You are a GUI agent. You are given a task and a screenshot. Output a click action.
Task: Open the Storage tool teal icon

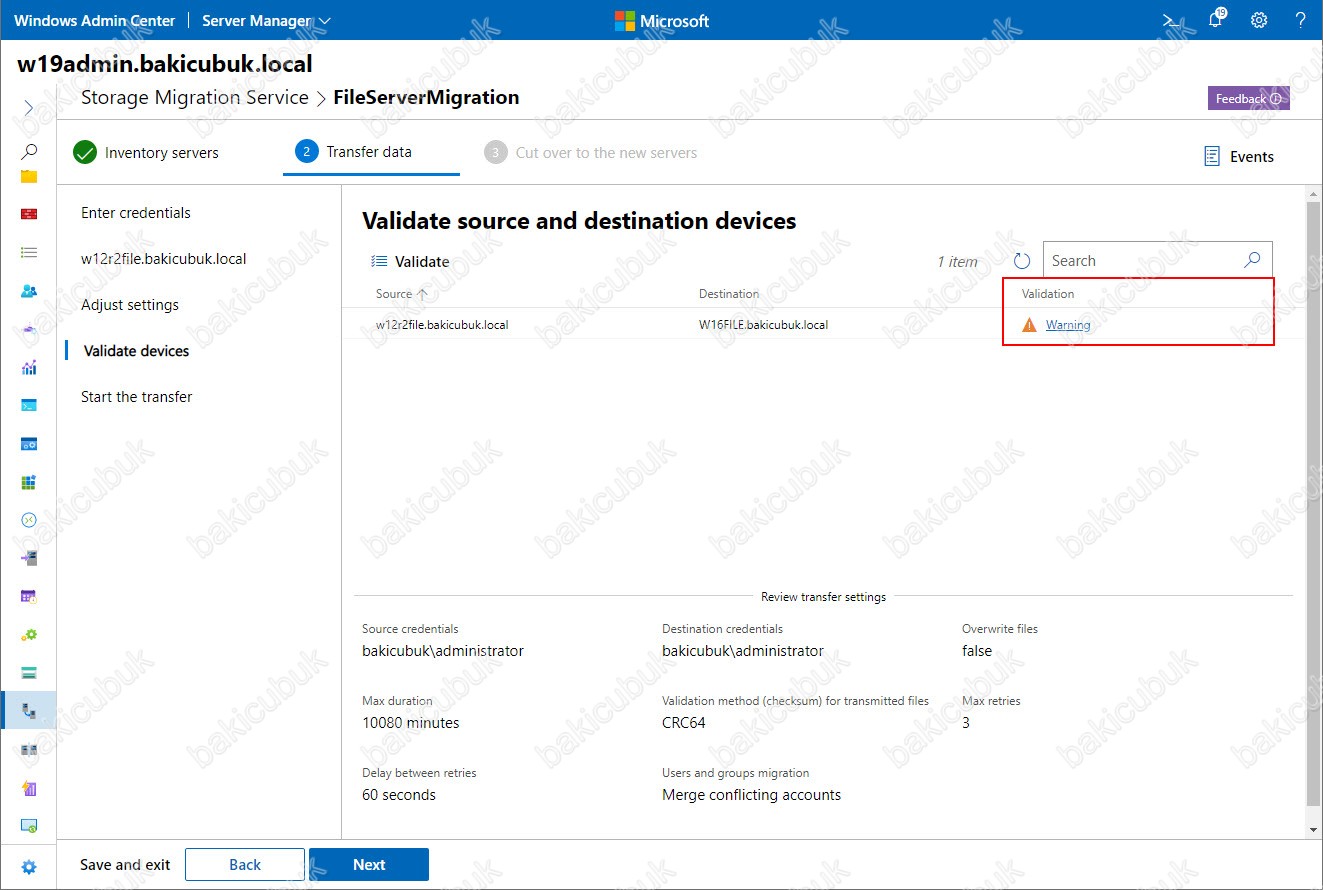29,672
